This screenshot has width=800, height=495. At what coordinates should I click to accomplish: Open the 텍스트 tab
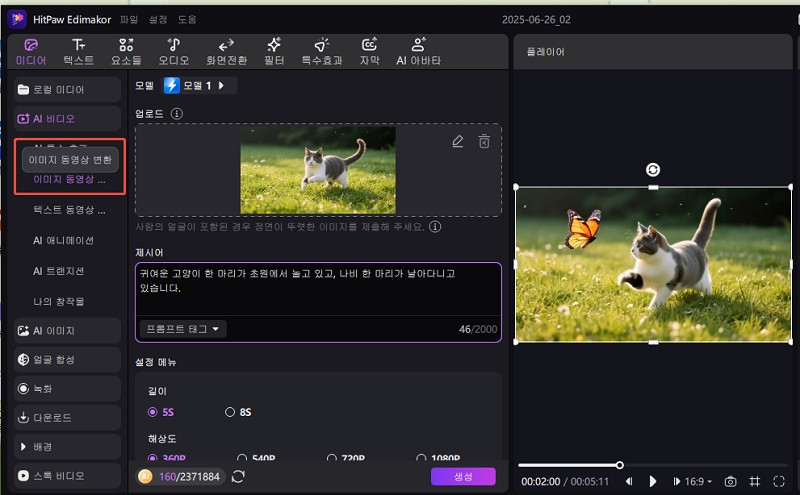coord(79,52)
